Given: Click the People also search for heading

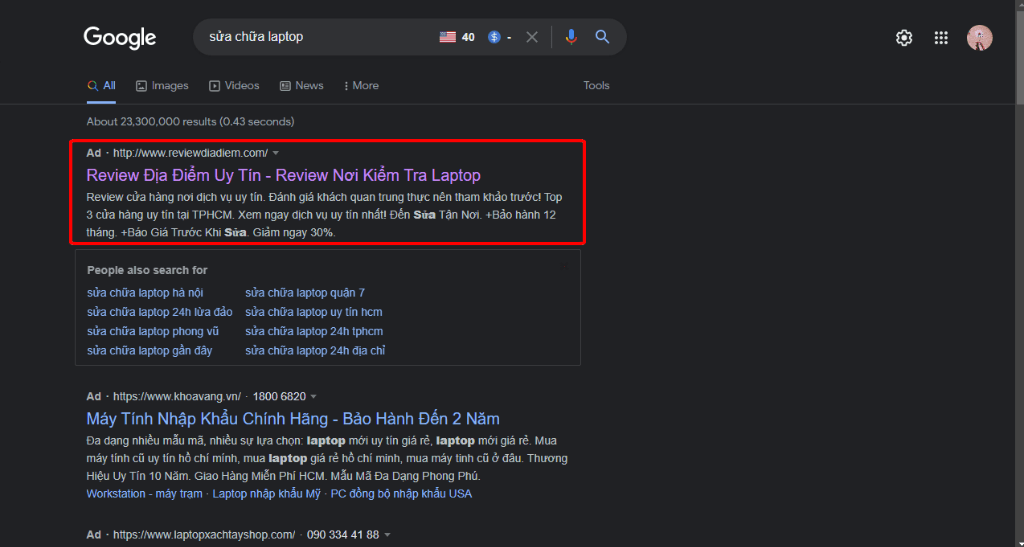Looking at the screenshot, I should click(147, 270).
